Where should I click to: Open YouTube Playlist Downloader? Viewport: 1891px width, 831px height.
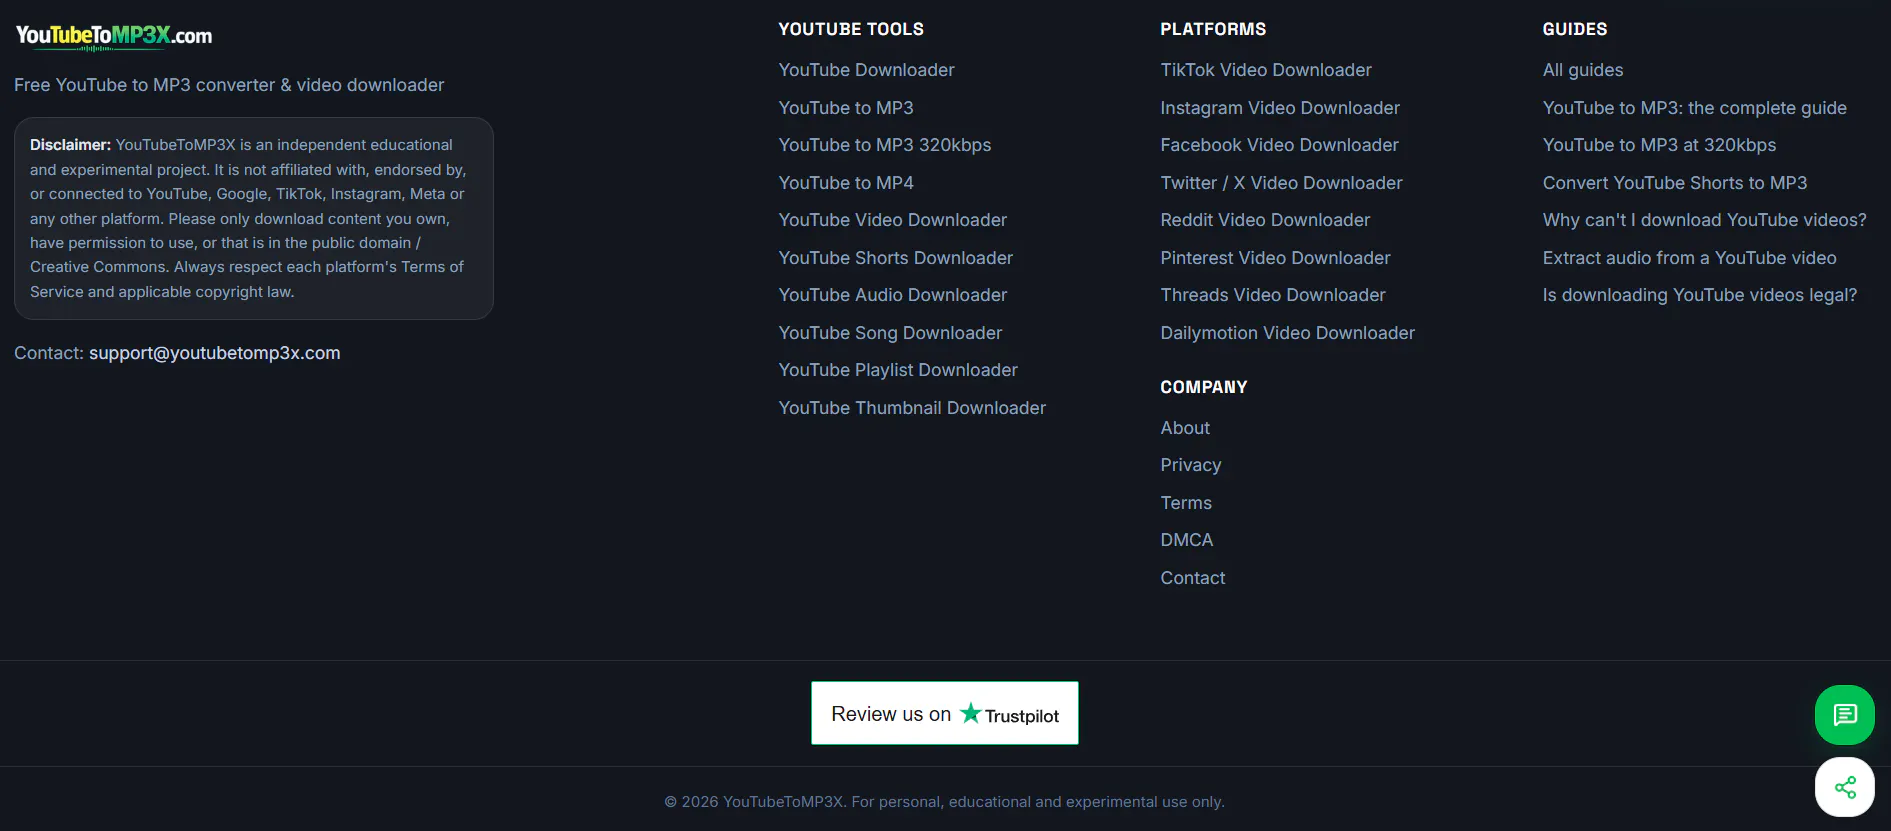click(898, 370)
